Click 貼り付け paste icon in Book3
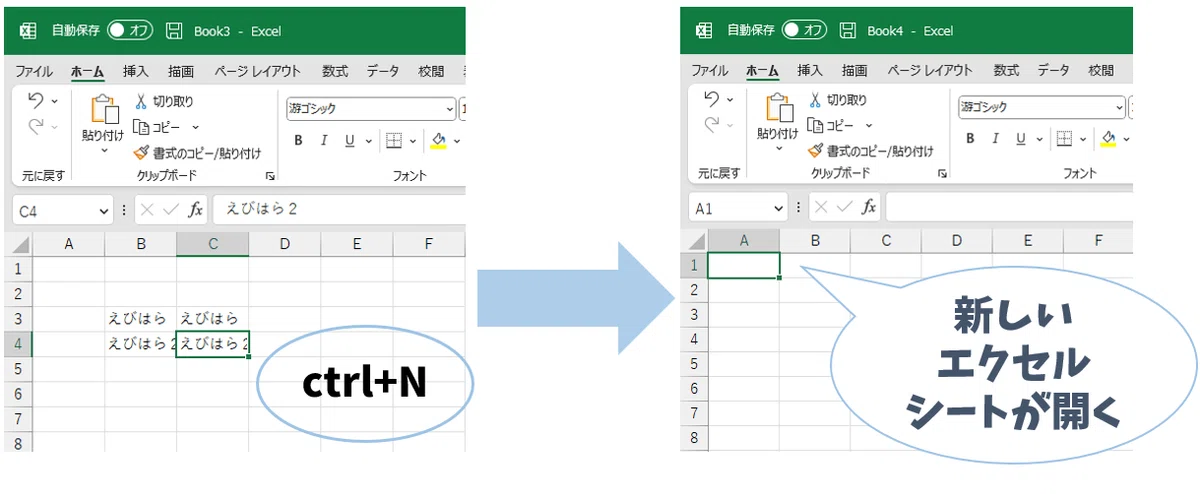Screen dimensions: 1200x494 tap(103, 110)
